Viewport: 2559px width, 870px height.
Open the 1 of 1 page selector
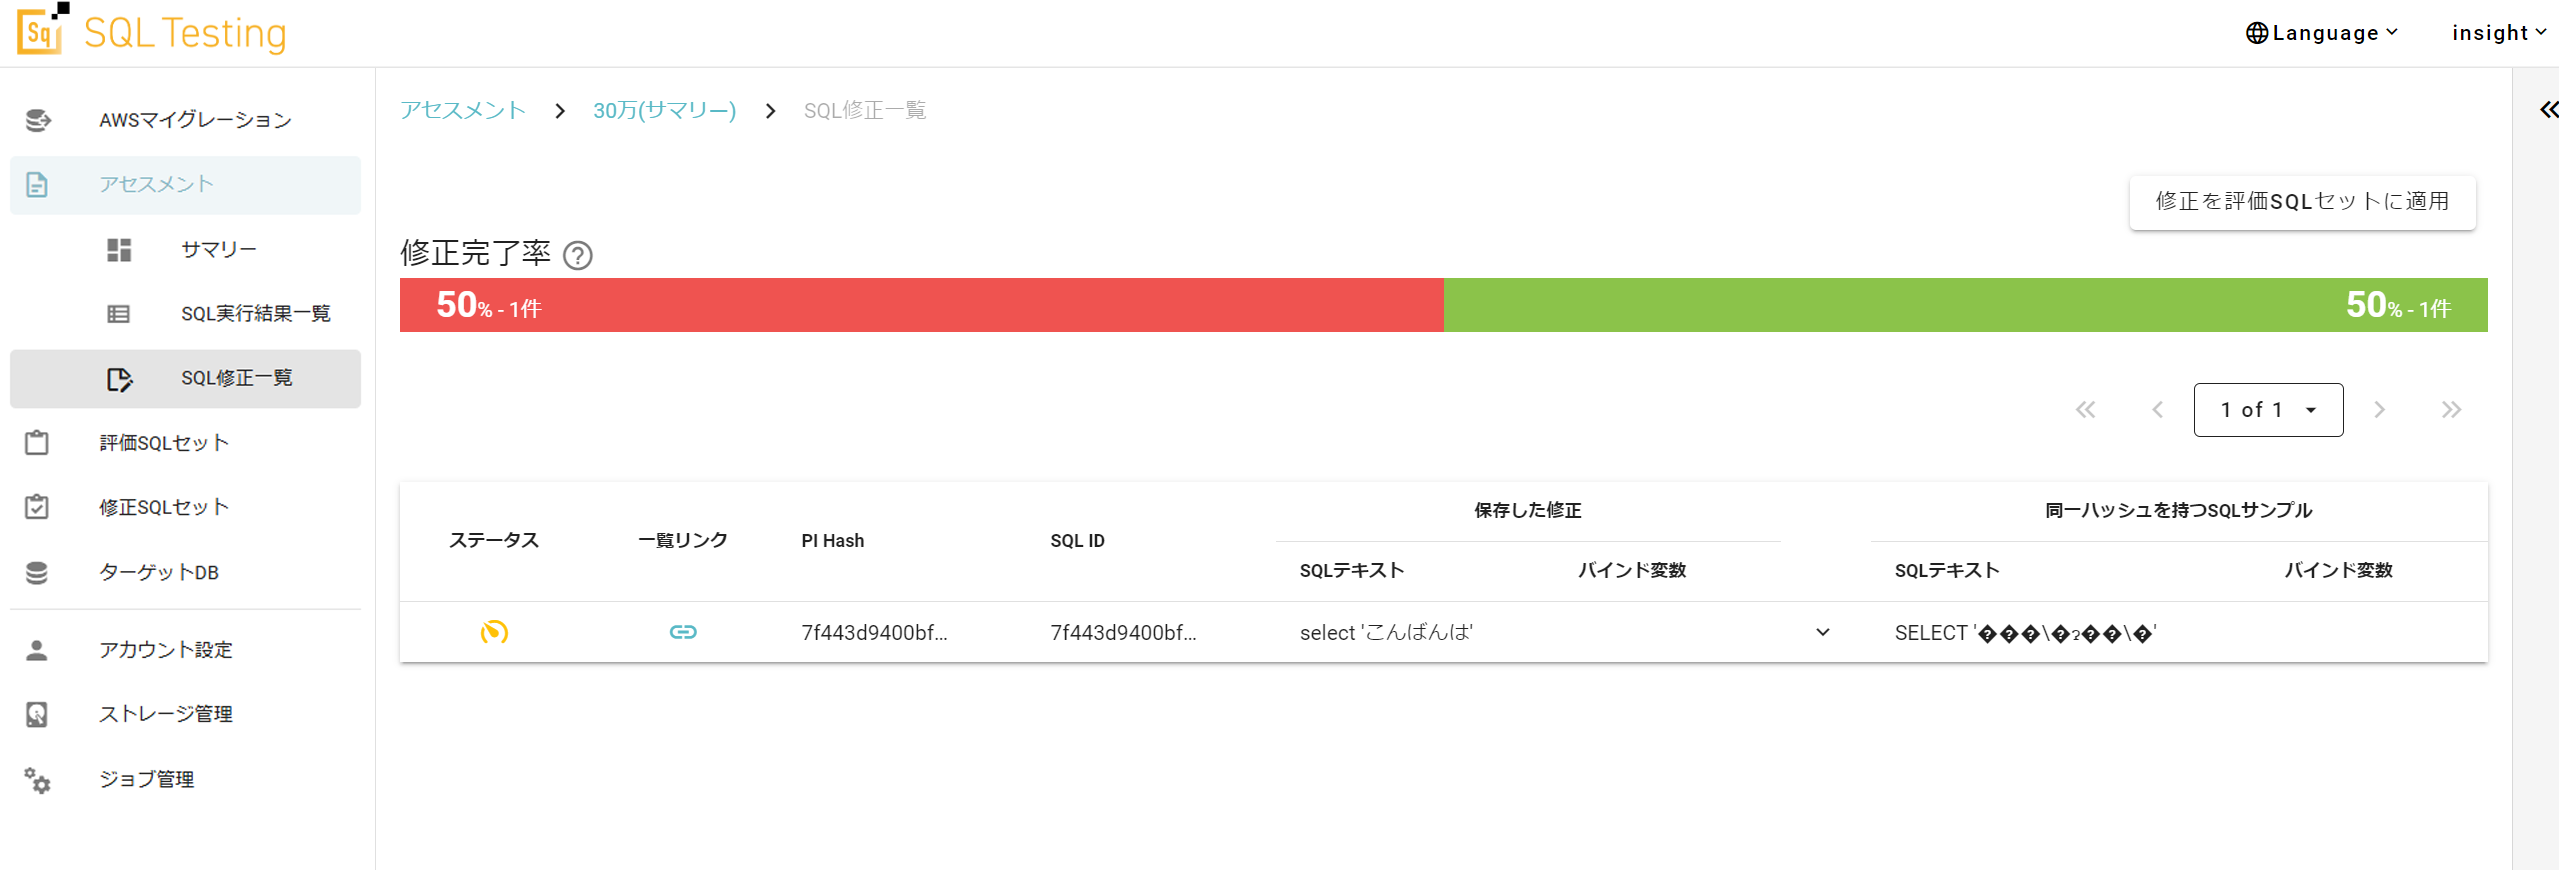(x=2268, y=410)
